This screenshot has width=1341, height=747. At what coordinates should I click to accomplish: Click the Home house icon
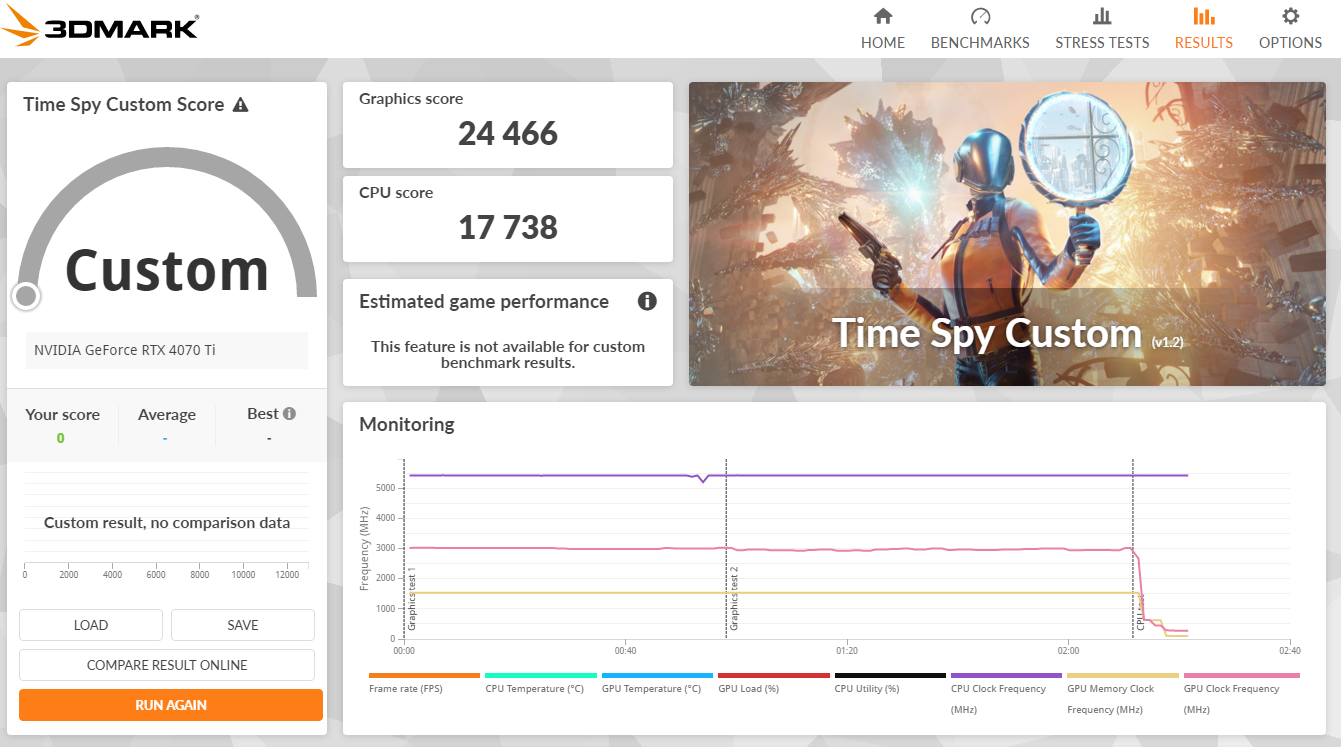pos(882,17)
